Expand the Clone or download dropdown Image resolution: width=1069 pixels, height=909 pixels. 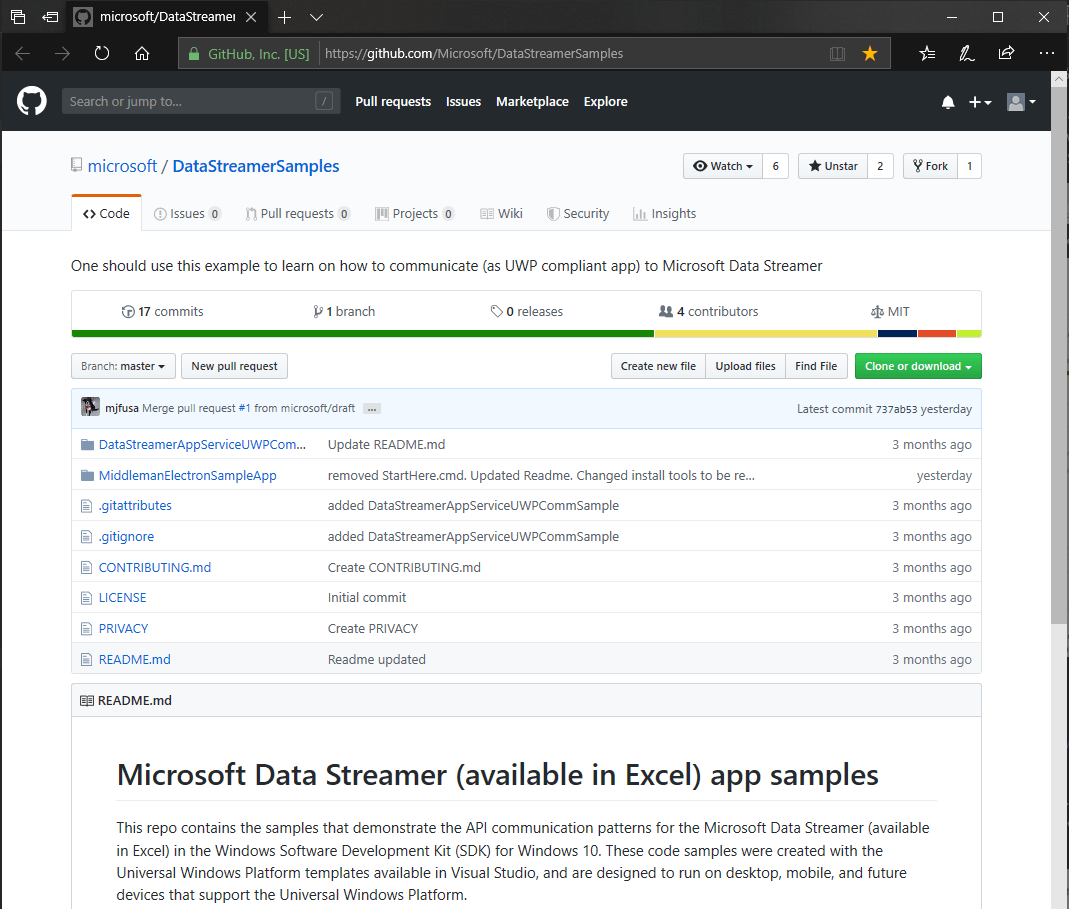917,366
